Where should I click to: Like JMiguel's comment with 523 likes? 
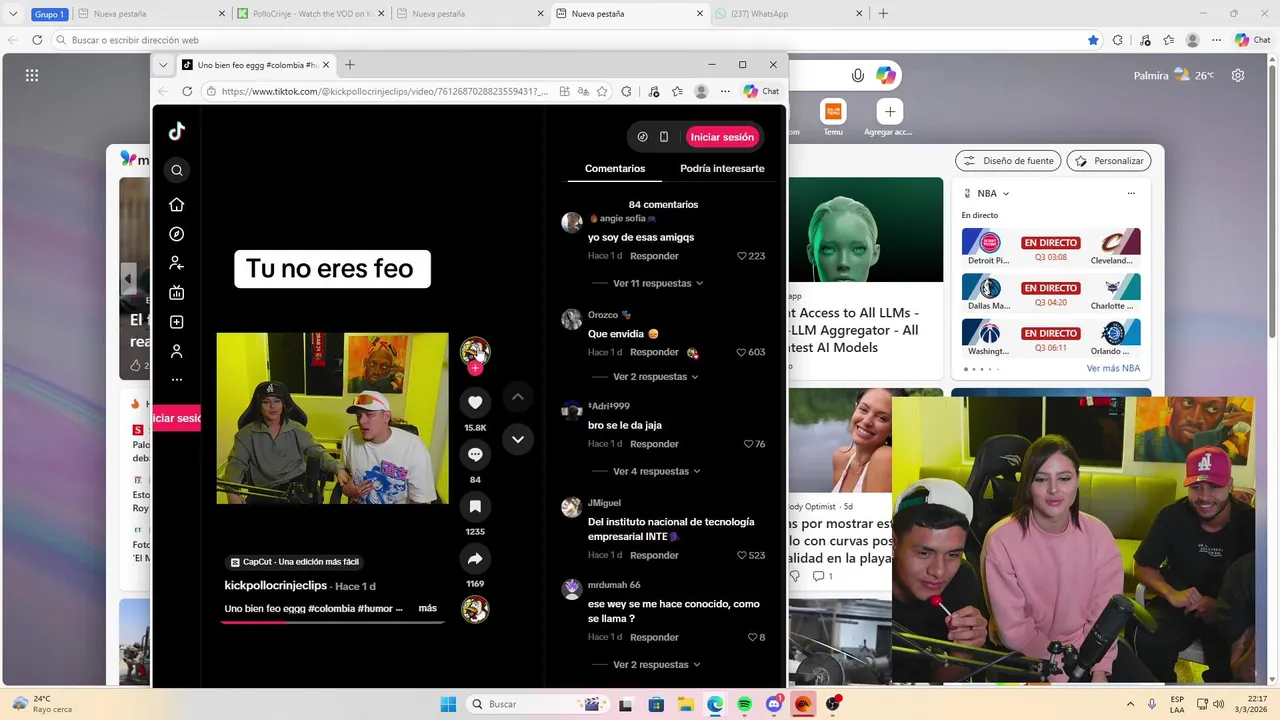pyautogui.click(x=742, y=555)
